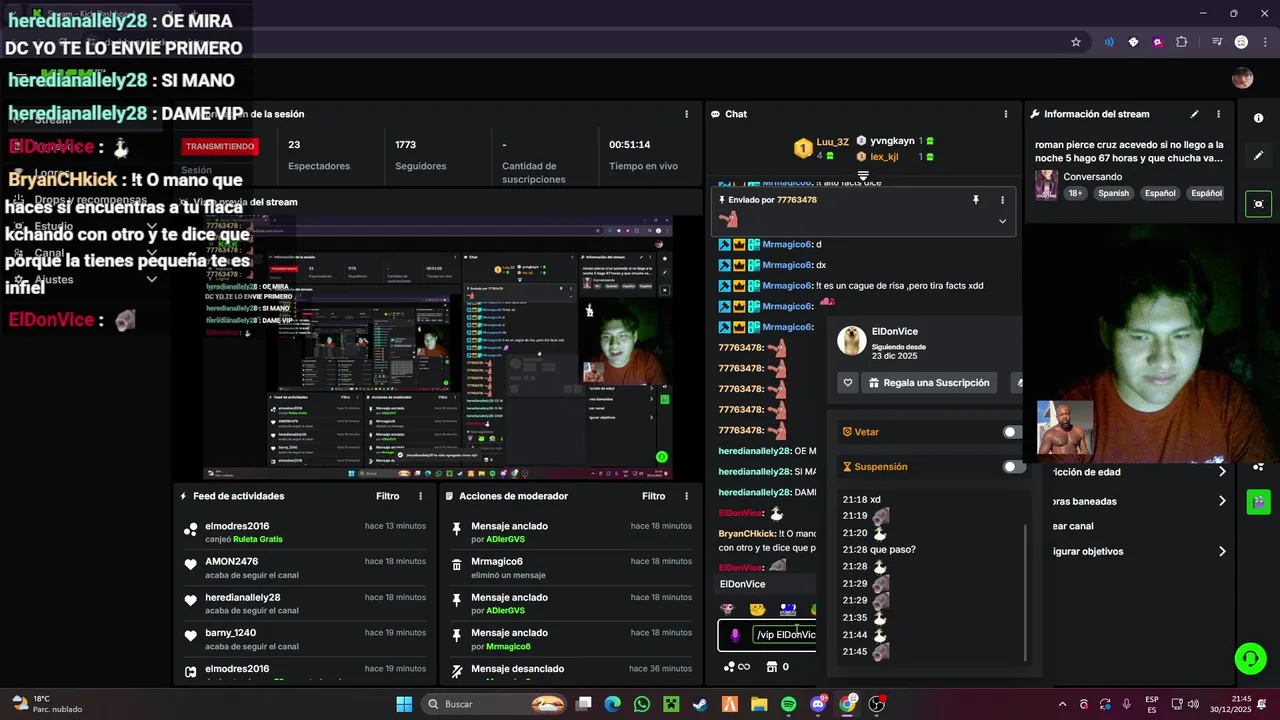Click the user message history scrollbar
The width and height of the screenshot is (1280, 720).
click(1026, 592)
